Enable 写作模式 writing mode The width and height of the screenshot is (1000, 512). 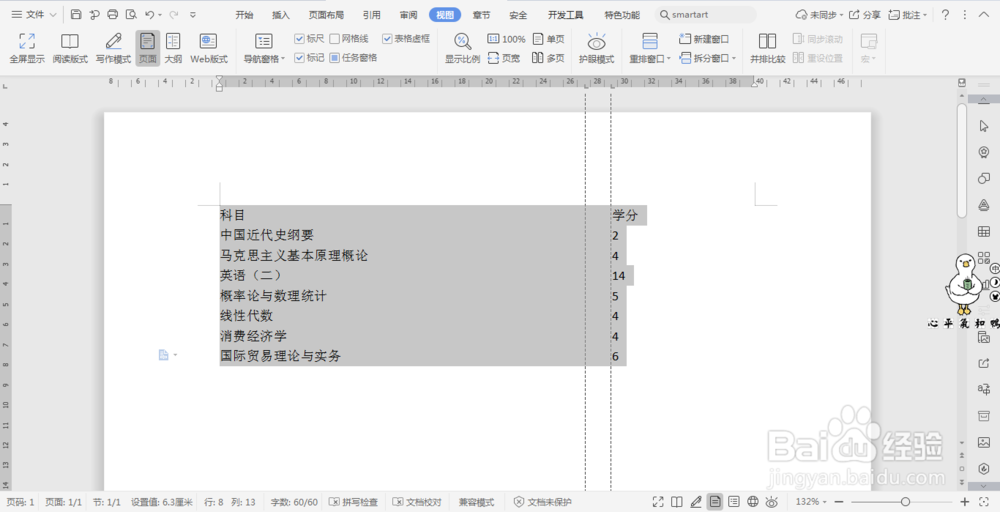pos(114,48)
